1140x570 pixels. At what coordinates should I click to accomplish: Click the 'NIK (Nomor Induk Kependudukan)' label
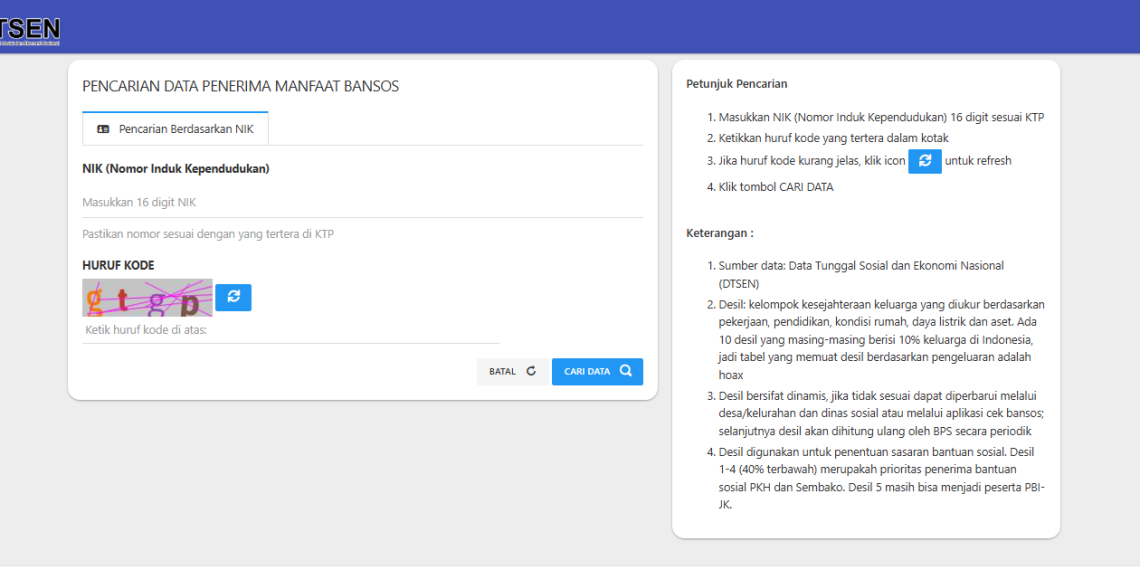click(176, 169)
